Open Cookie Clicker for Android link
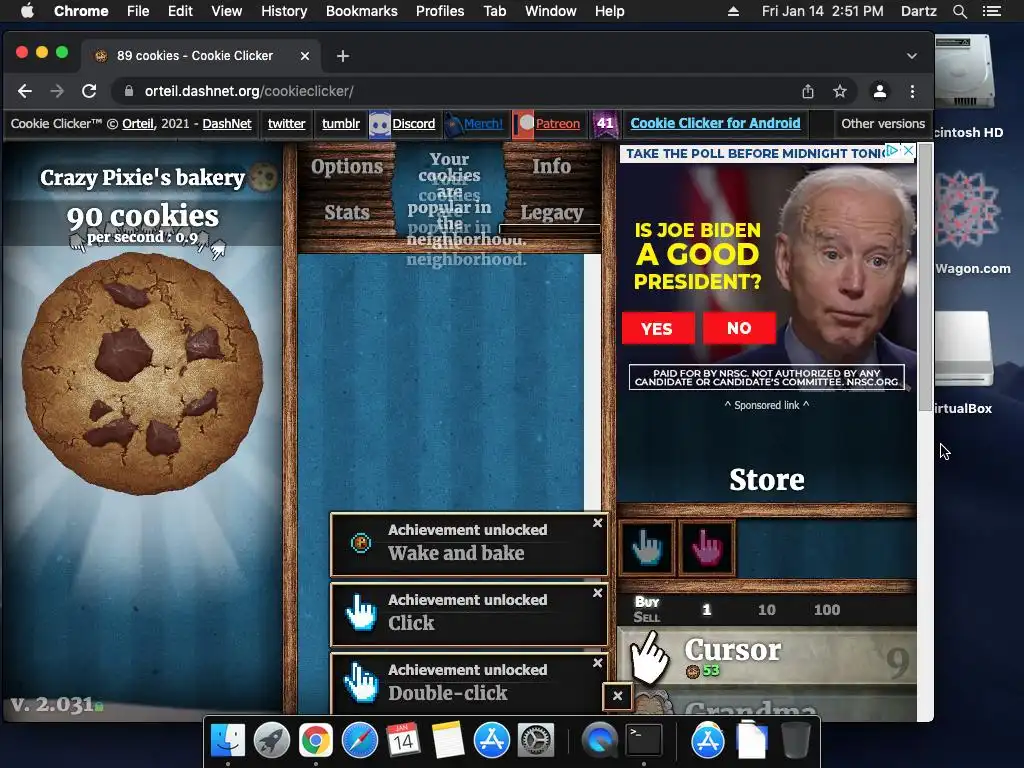This screenshot has width=1024, height=768. (x=715, y=123)
